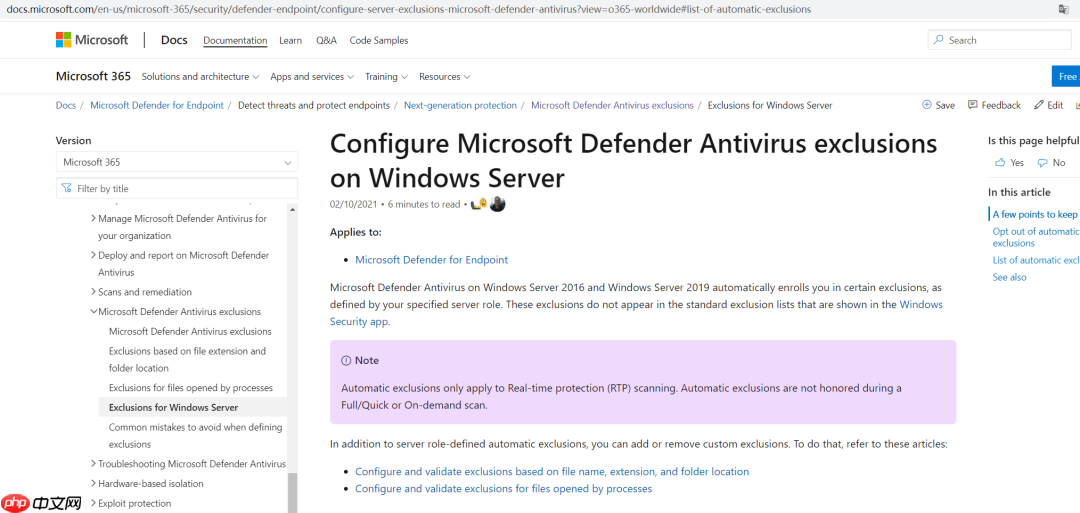Expand Apps and services menu
Image resolution: width=1080 pixels, height=513 pixels.
tap(312, 76)
